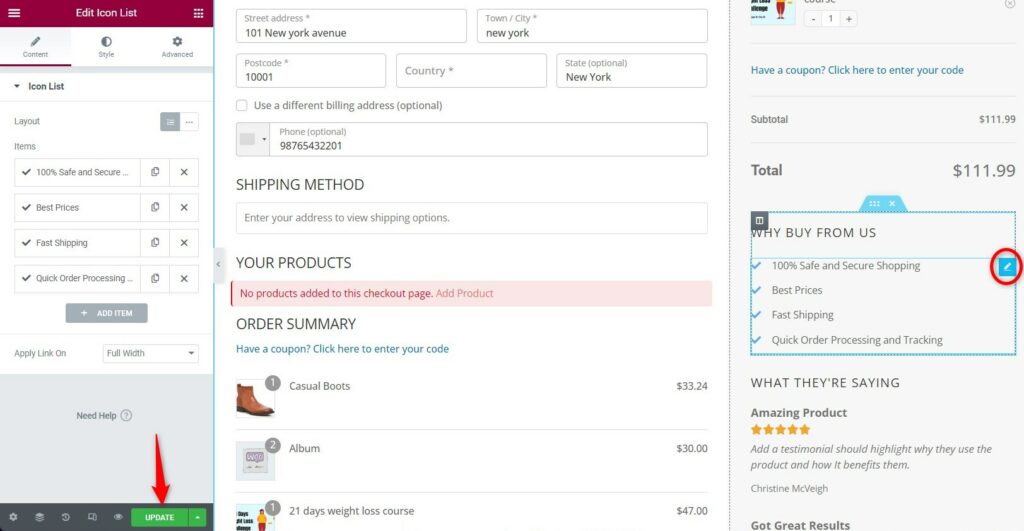This screenshot has width=1024, height=531.
Task: Open the Elementor hamburger menu
Action: pyautogui.click(x=14, y=12)
